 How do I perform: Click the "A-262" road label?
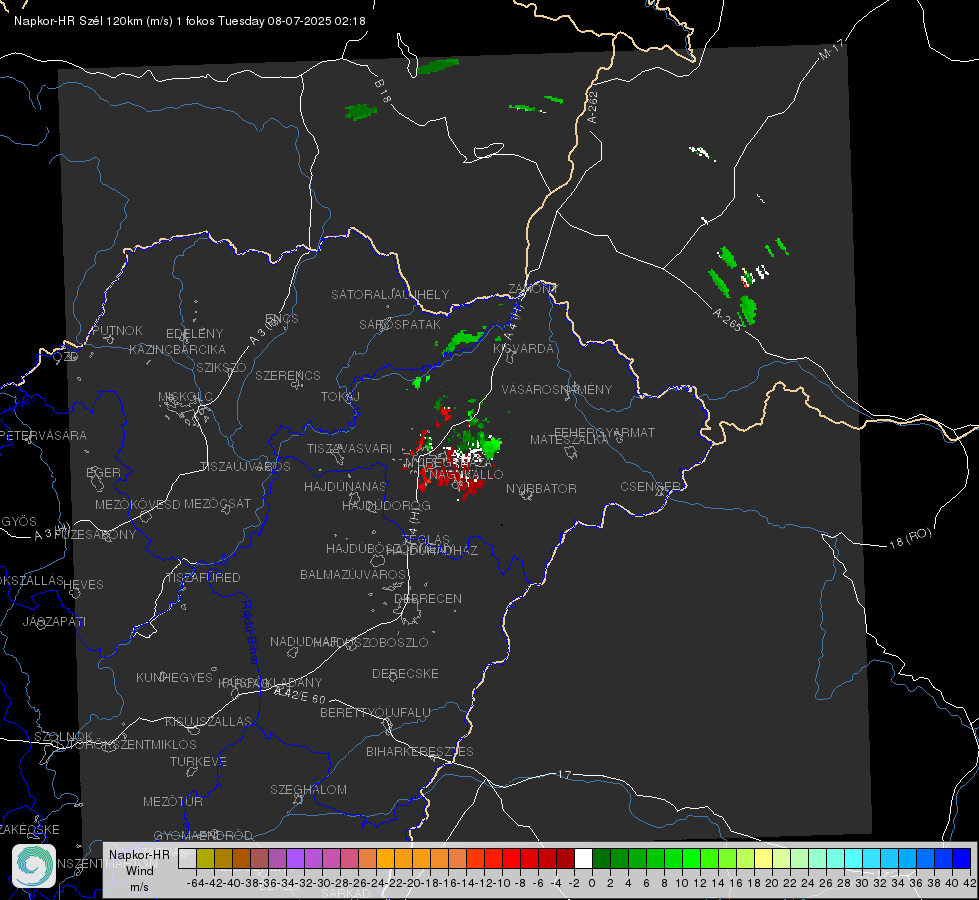593,107
